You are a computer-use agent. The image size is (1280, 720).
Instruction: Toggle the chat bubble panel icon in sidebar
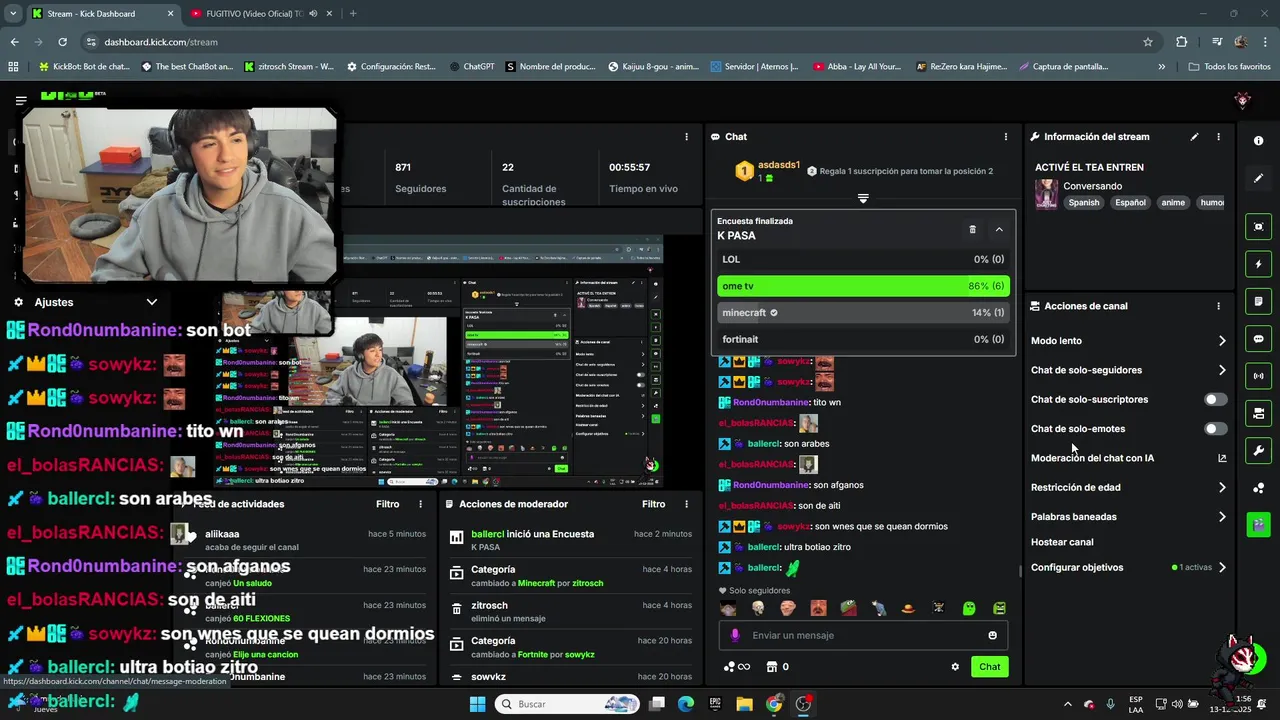pos(1258,339)
